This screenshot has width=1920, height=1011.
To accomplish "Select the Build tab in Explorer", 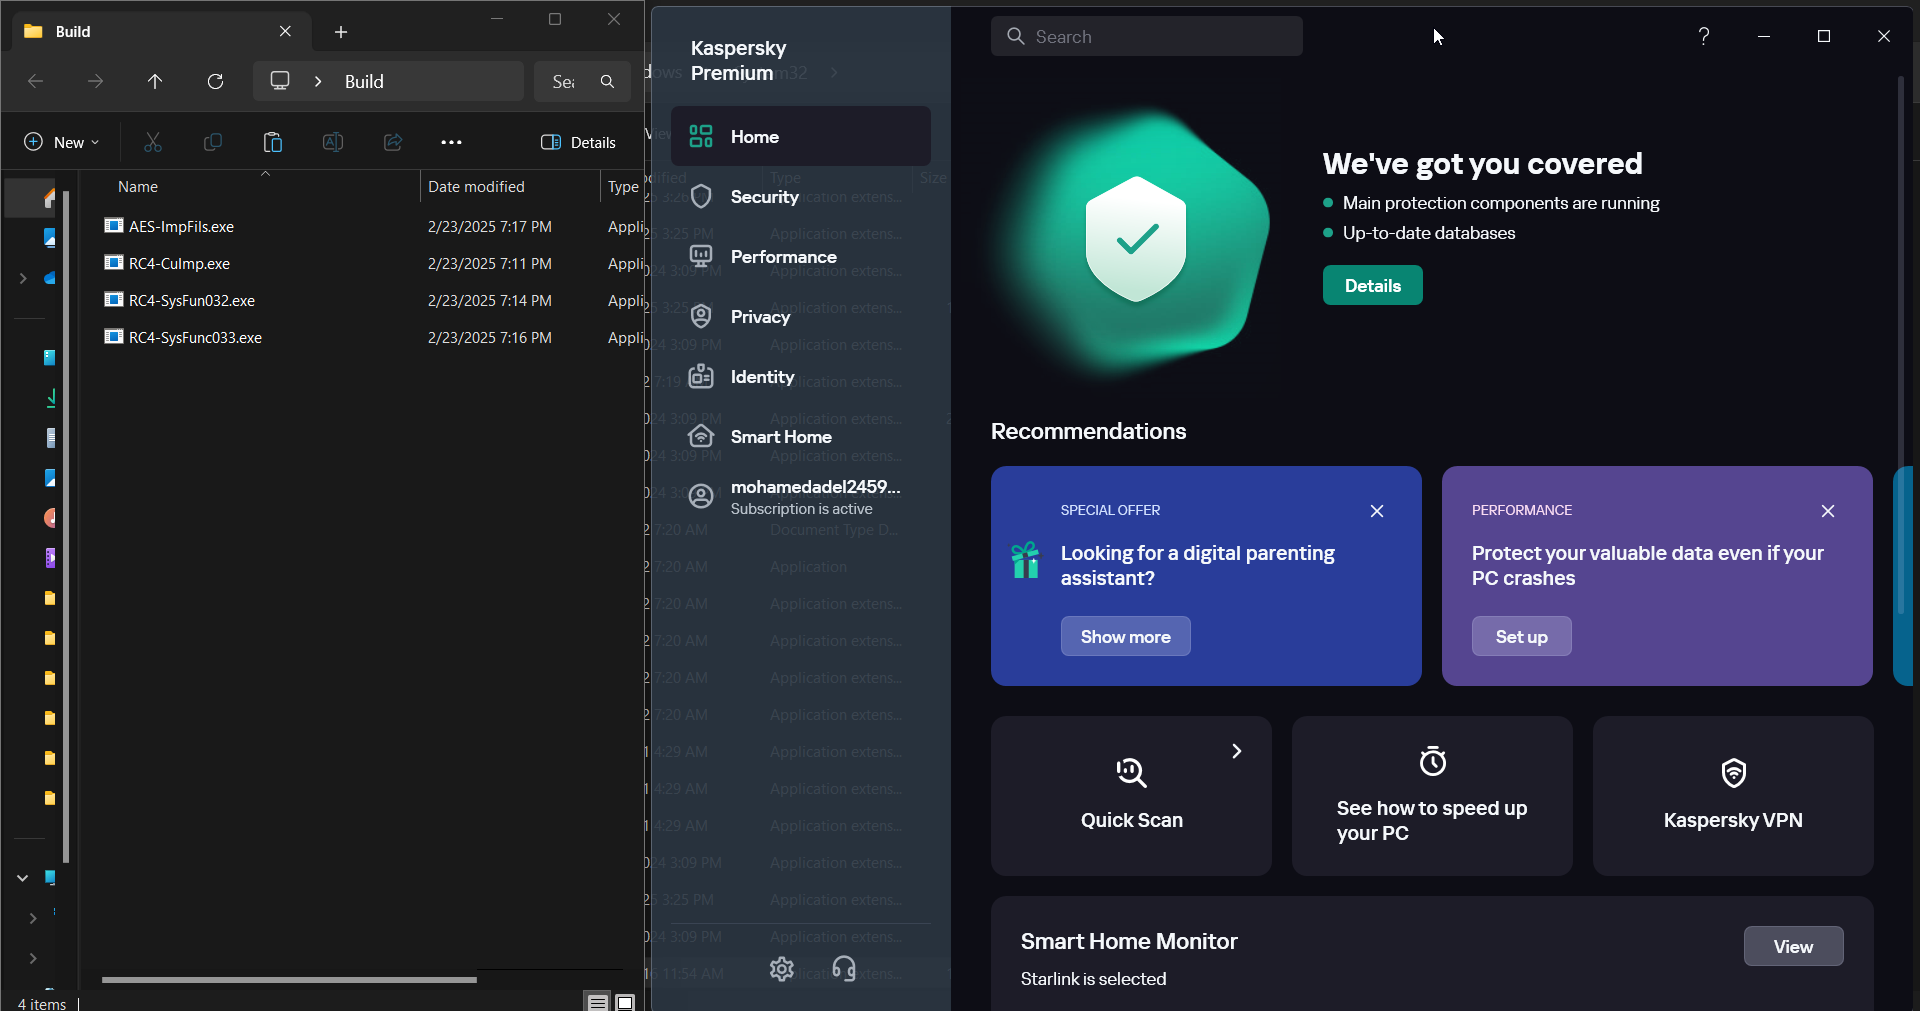I will [x=160, y=32].
